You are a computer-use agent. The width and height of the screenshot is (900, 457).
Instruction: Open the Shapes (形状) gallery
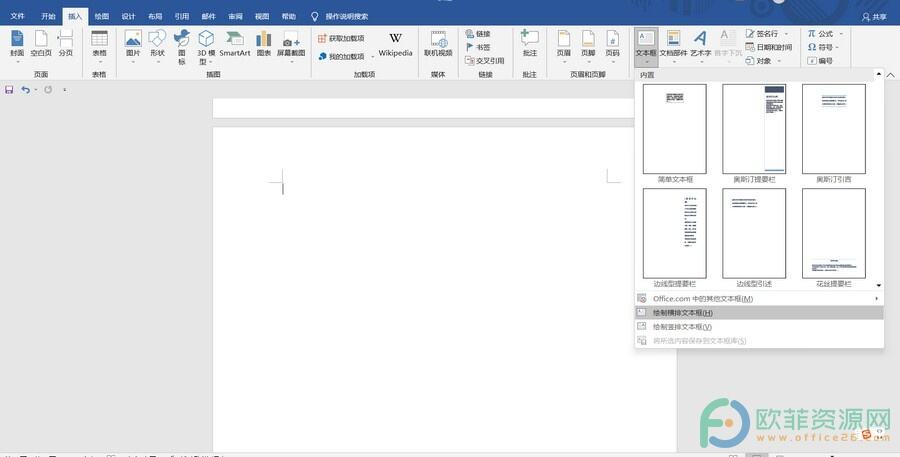click(x=157, y=46)
